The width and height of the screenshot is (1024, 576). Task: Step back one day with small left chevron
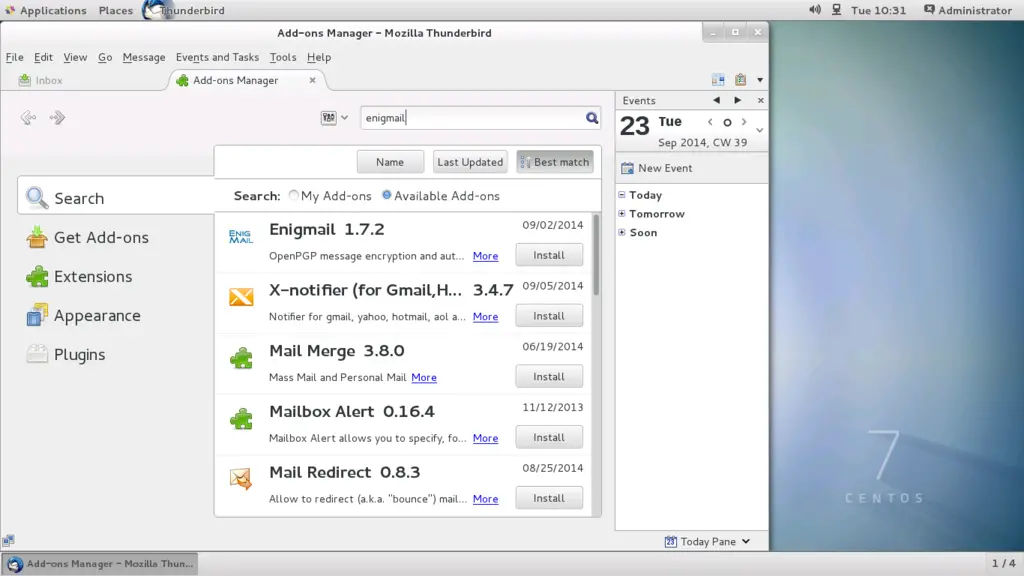[711, 122]
